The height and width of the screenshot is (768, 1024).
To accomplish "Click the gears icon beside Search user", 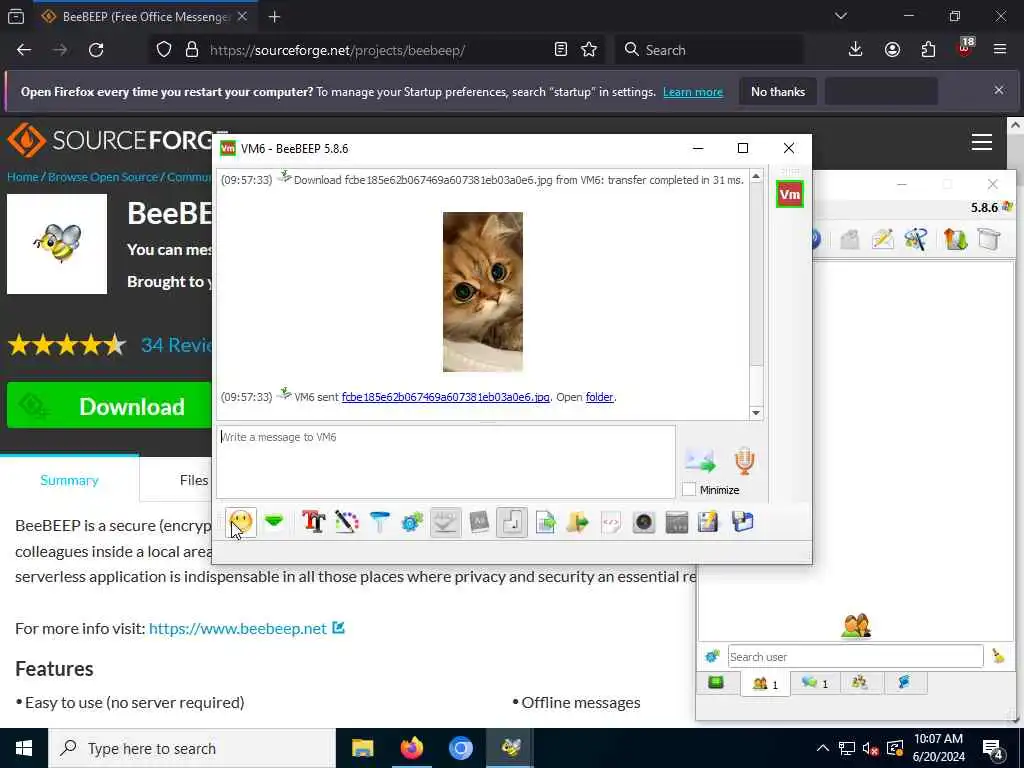I will pyautogui.click(x=712, y=656).
